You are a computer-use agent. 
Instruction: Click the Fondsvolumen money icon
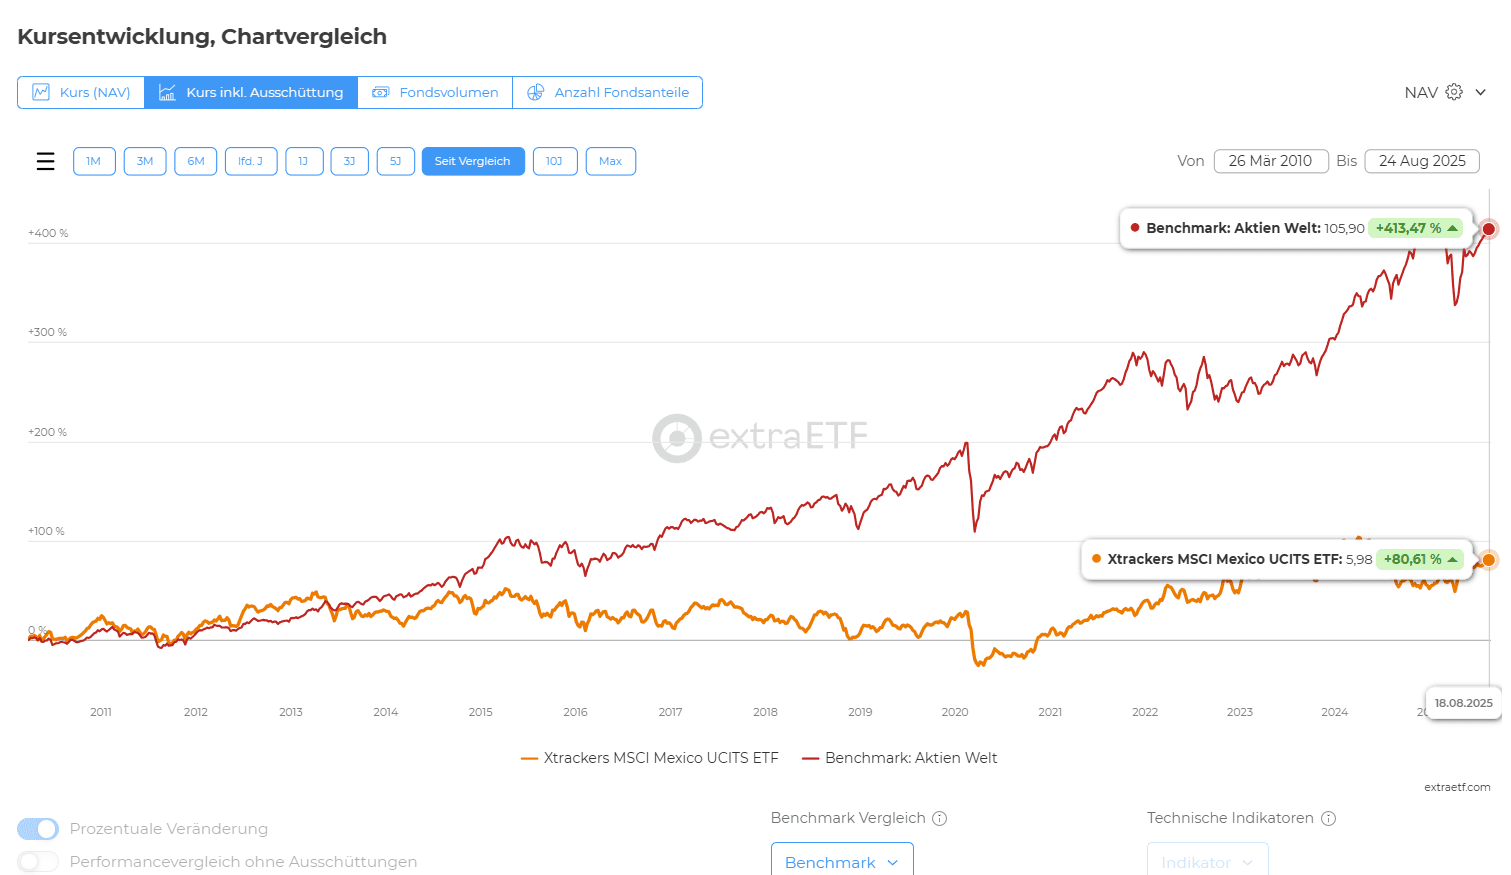pos(380,92)
